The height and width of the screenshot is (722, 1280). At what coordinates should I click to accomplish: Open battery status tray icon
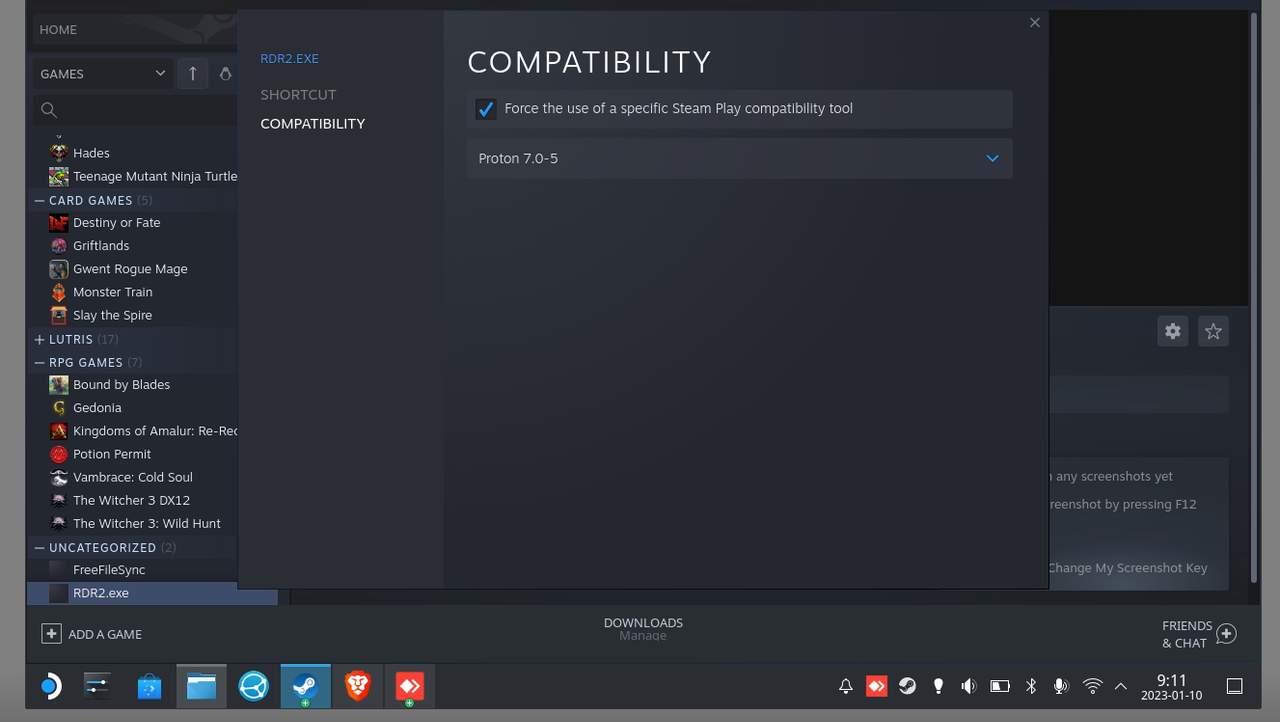(x=1000, y=686)
